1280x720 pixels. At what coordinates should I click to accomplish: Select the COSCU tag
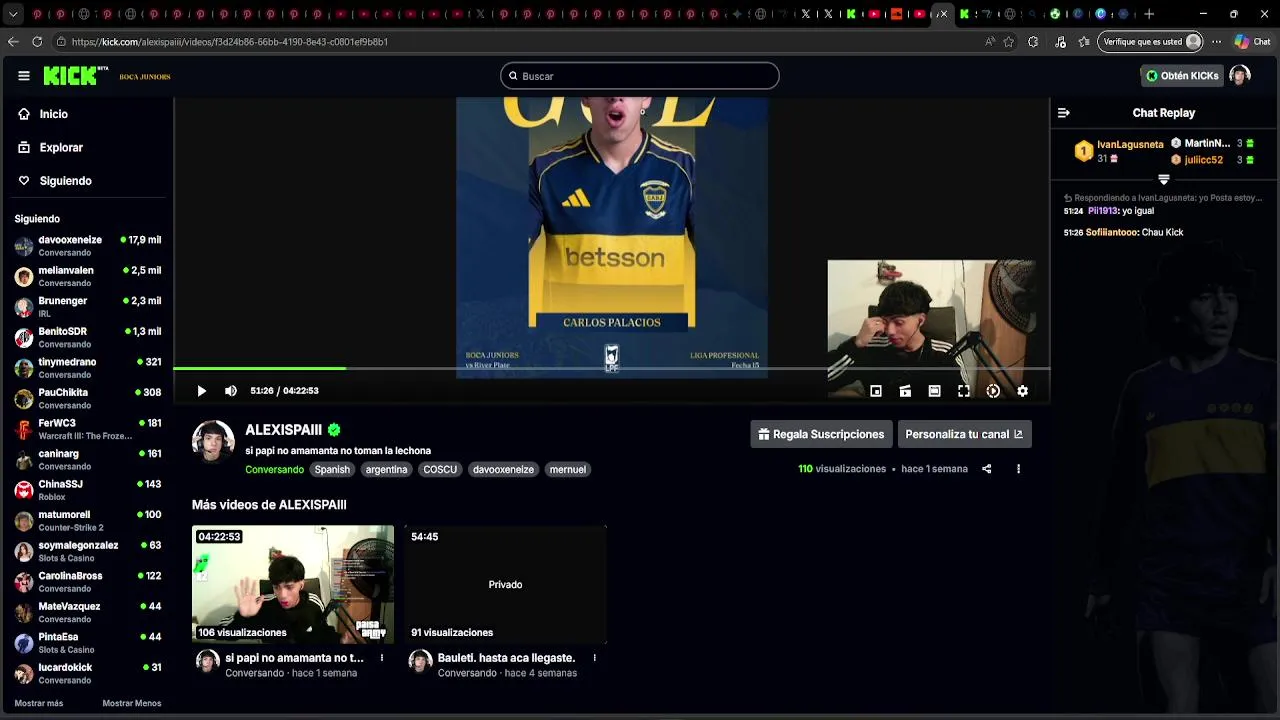tap(440, 469)
